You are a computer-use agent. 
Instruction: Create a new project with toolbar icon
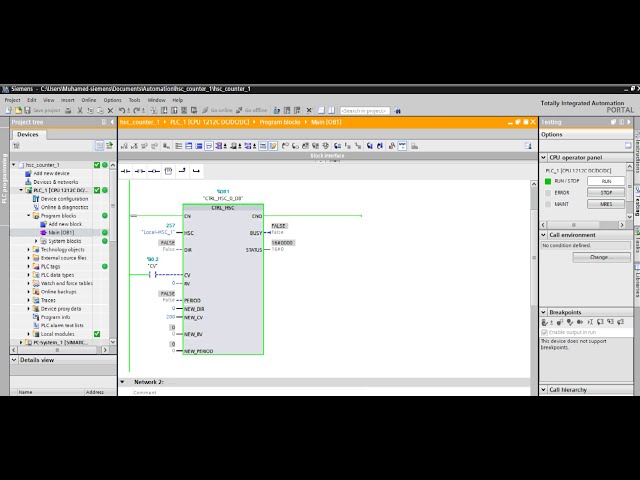[x=9, y=110]
